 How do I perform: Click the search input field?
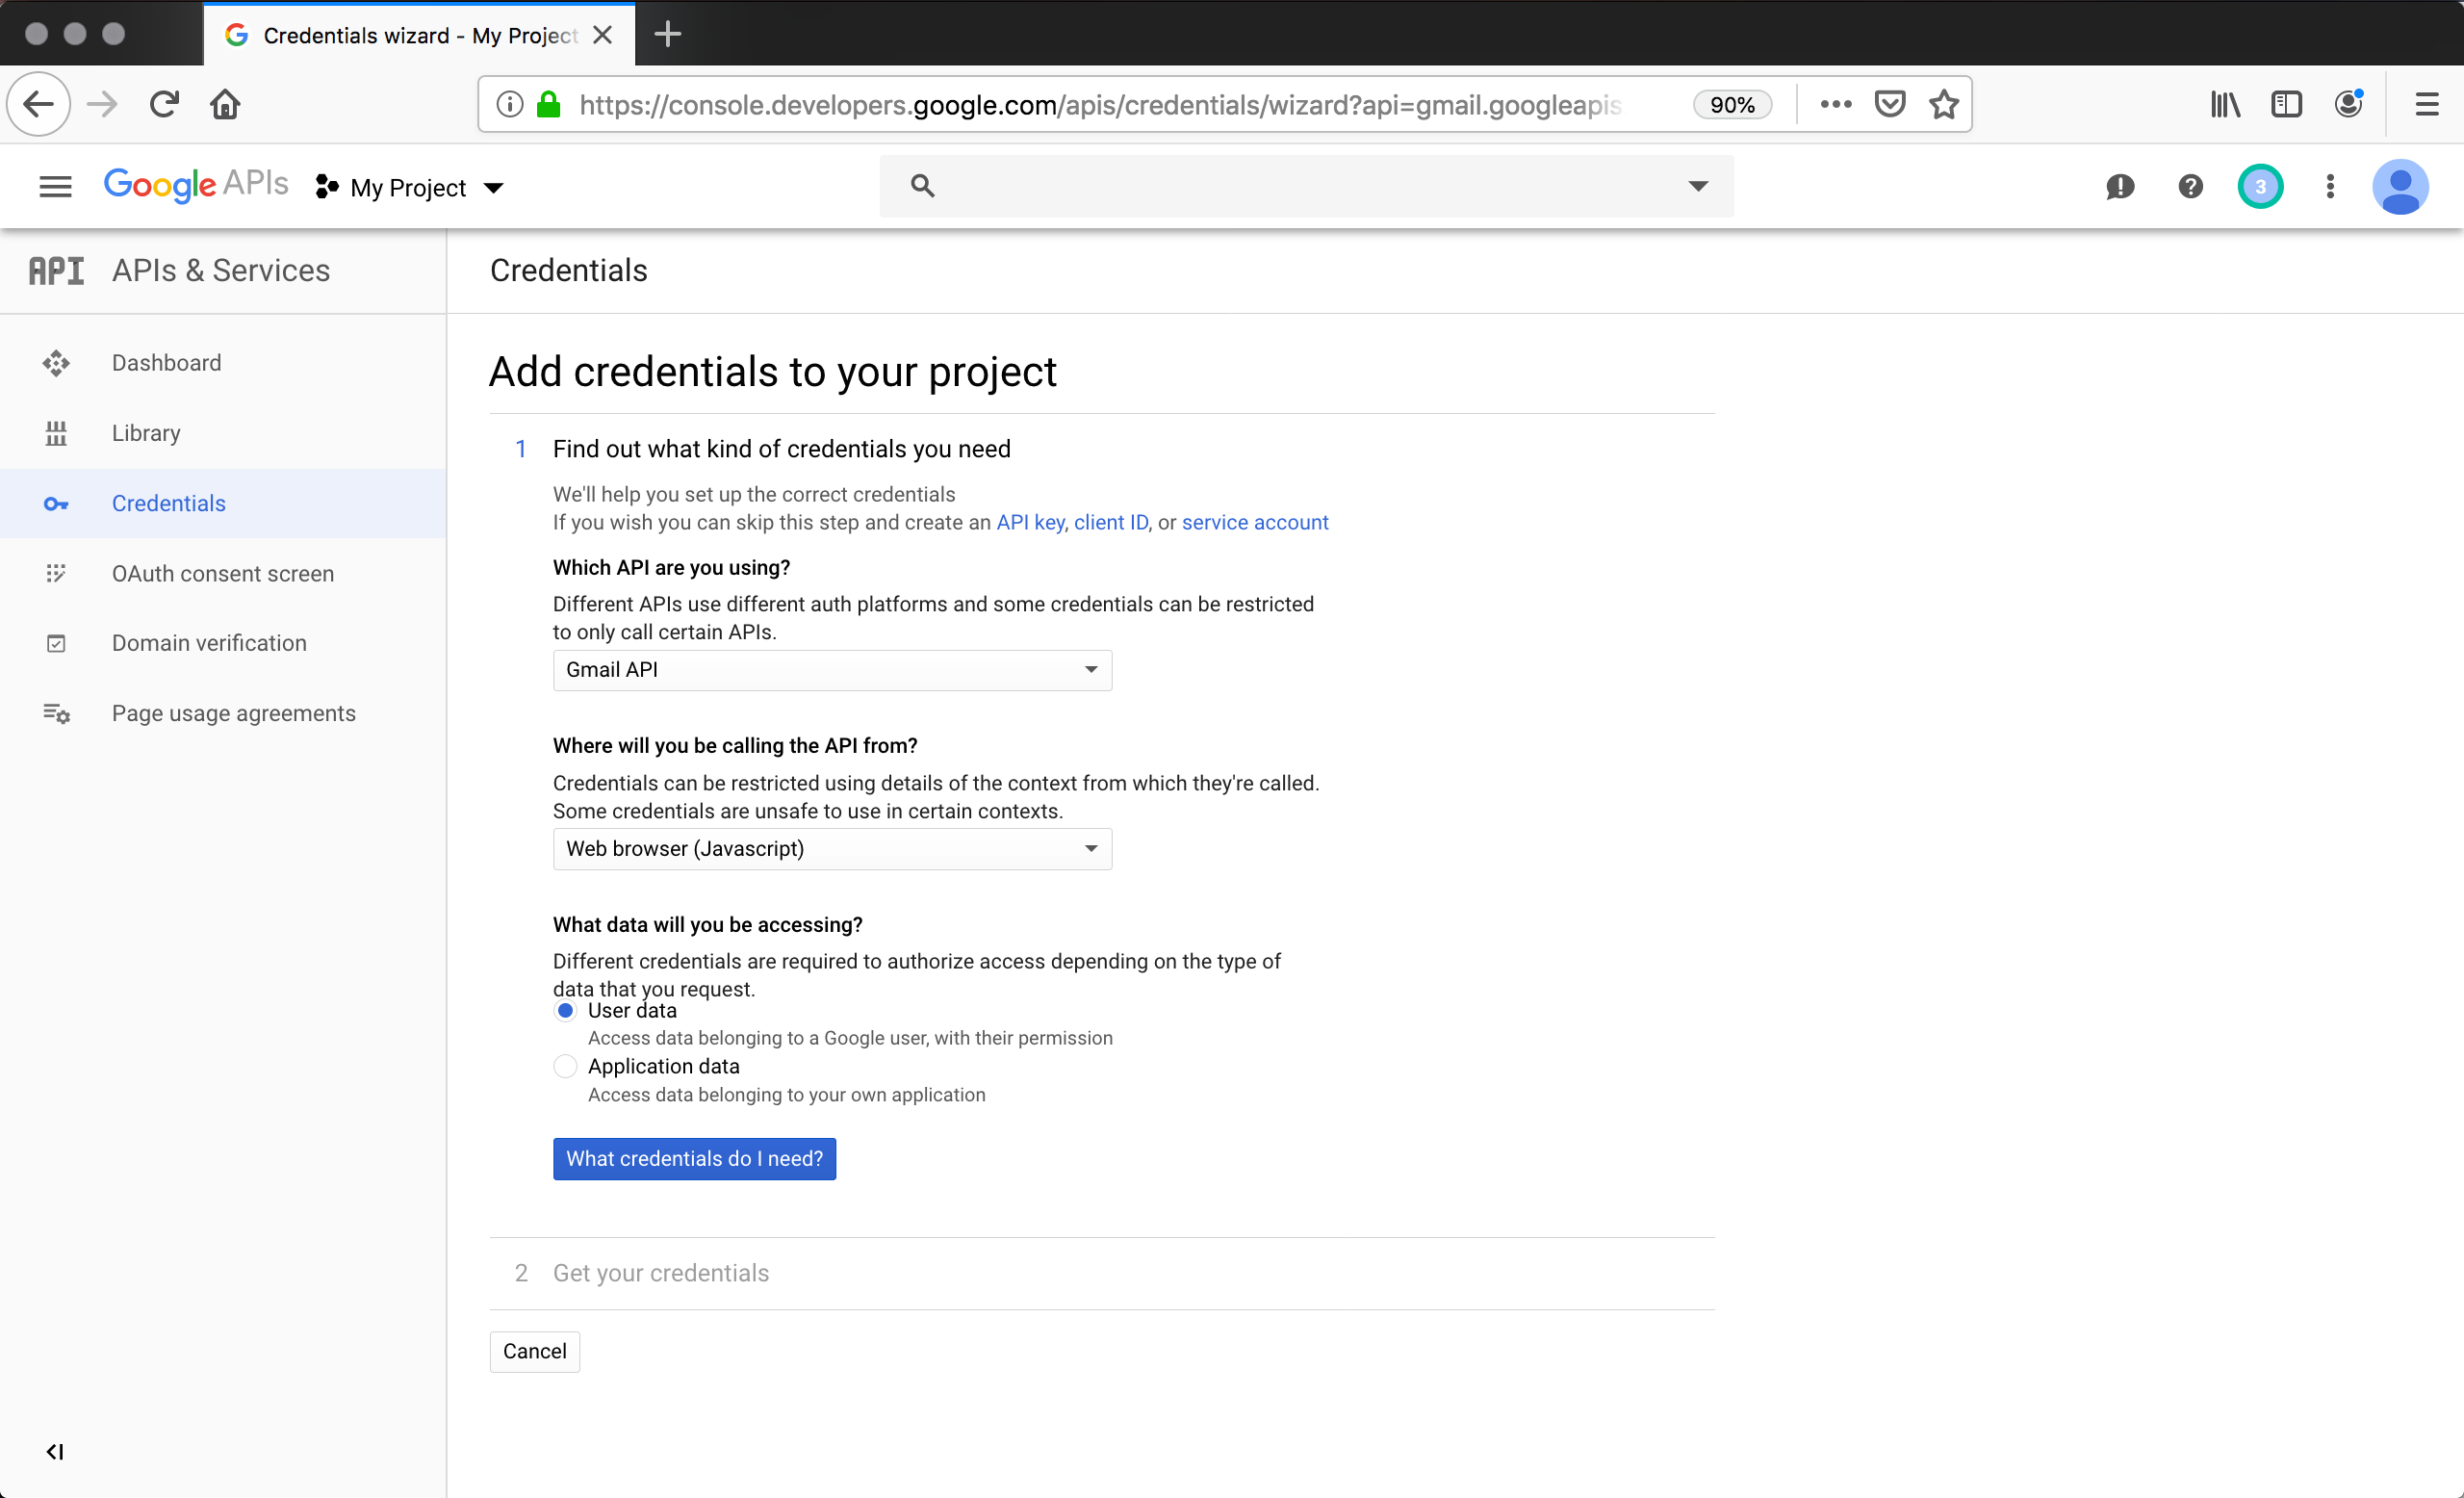tap(1309, 187)
